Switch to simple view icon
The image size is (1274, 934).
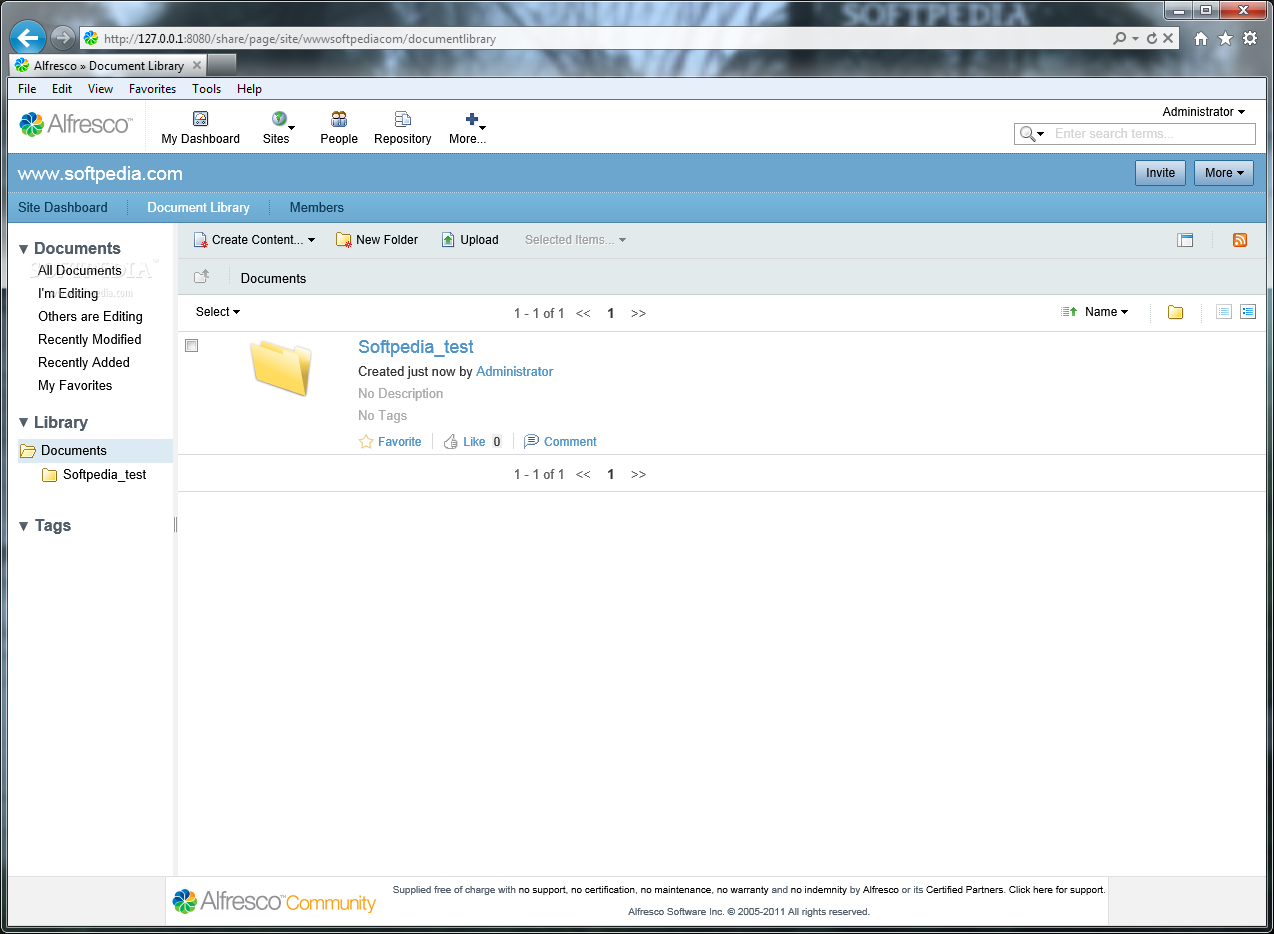pyautogui.click(x=1223, y=312)
